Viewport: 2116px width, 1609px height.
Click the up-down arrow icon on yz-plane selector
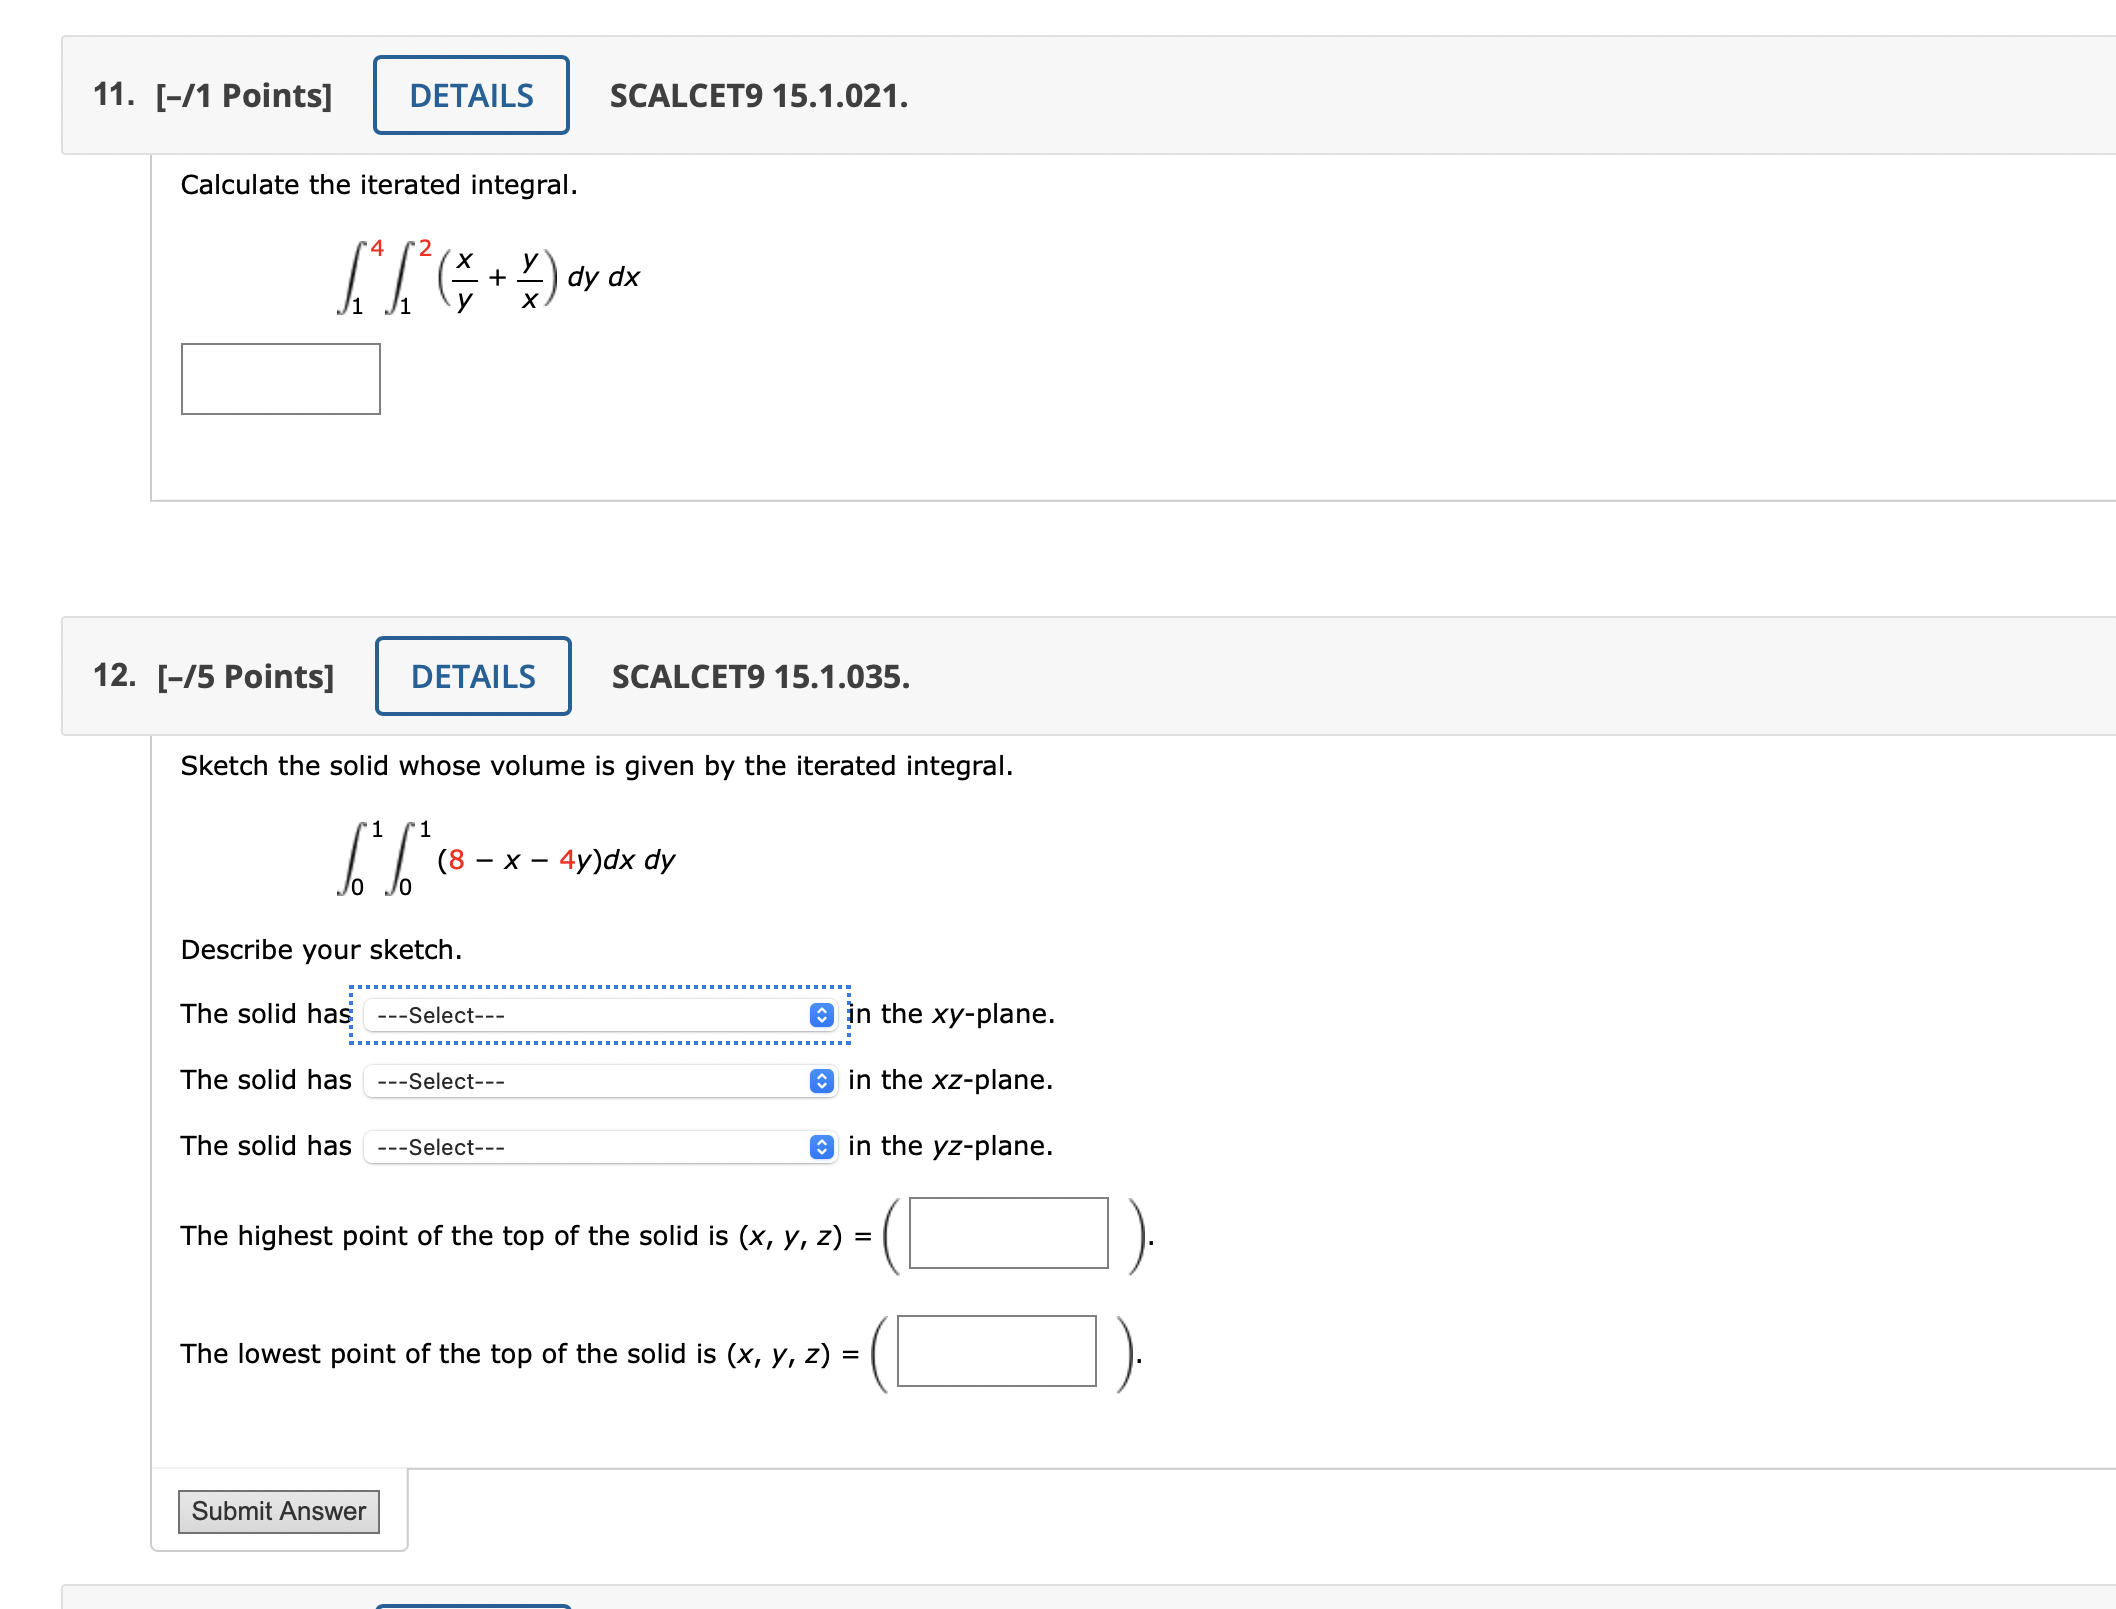[822, 1147]
